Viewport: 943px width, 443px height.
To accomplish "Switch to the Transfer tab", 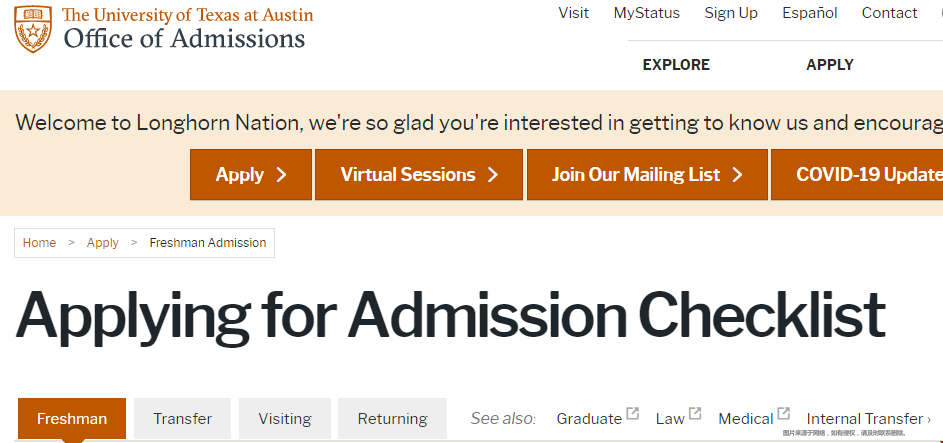I will pos(182,418).
